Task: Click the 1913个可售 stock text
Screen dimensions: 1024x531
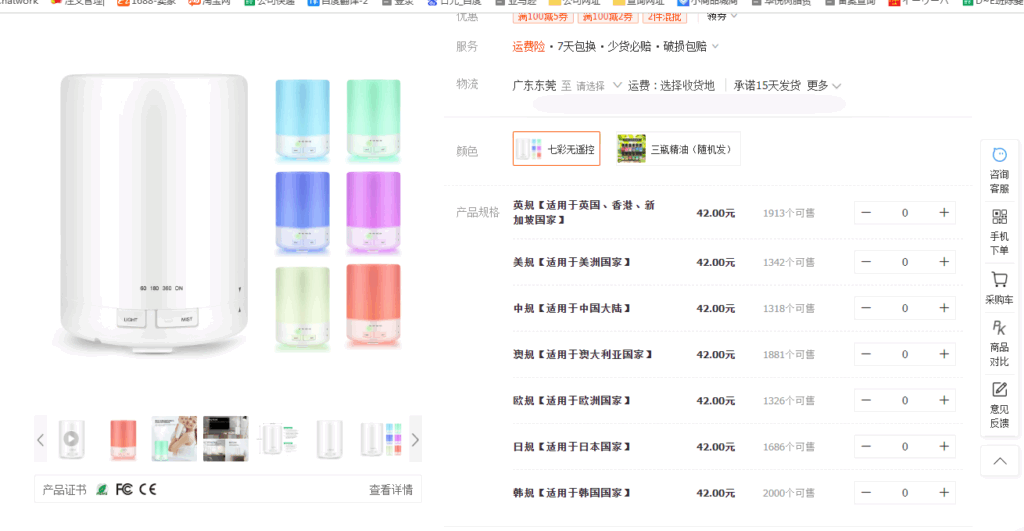Action: [x=788, y=213]
